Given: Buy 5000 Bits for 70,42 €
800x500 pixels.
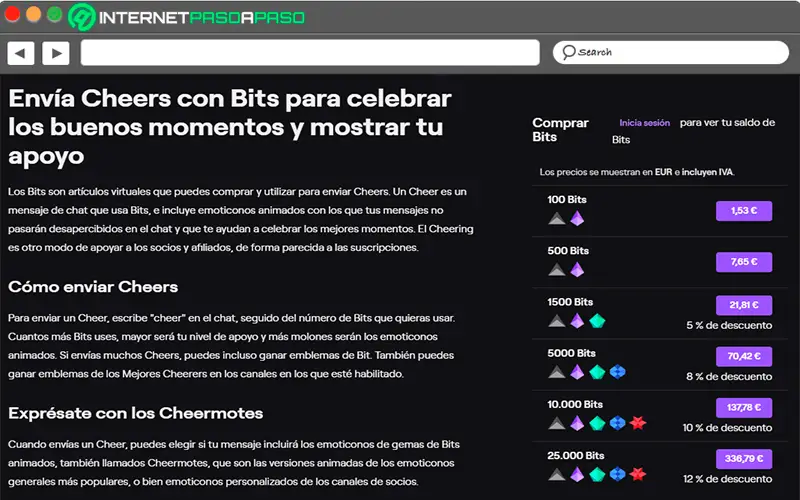Looking at the screenshot, I should 744,356.
